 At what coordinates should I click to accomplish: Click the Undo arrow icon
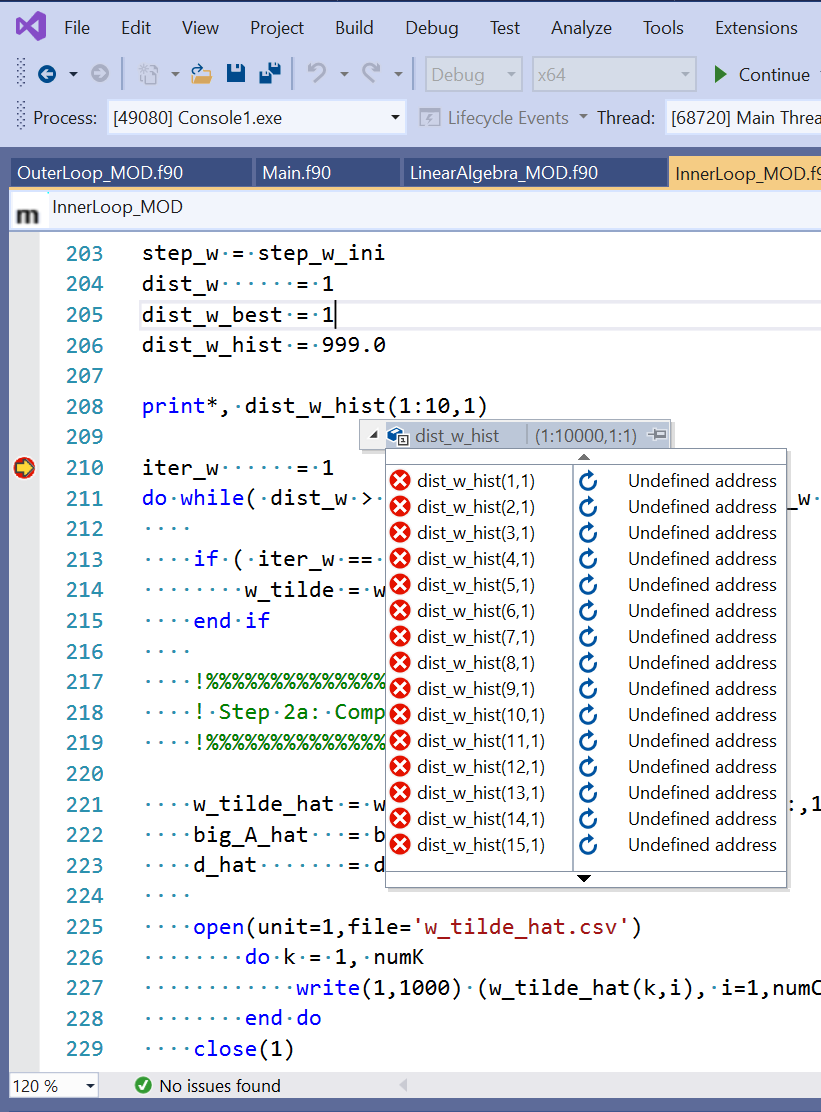coord(317,74)
